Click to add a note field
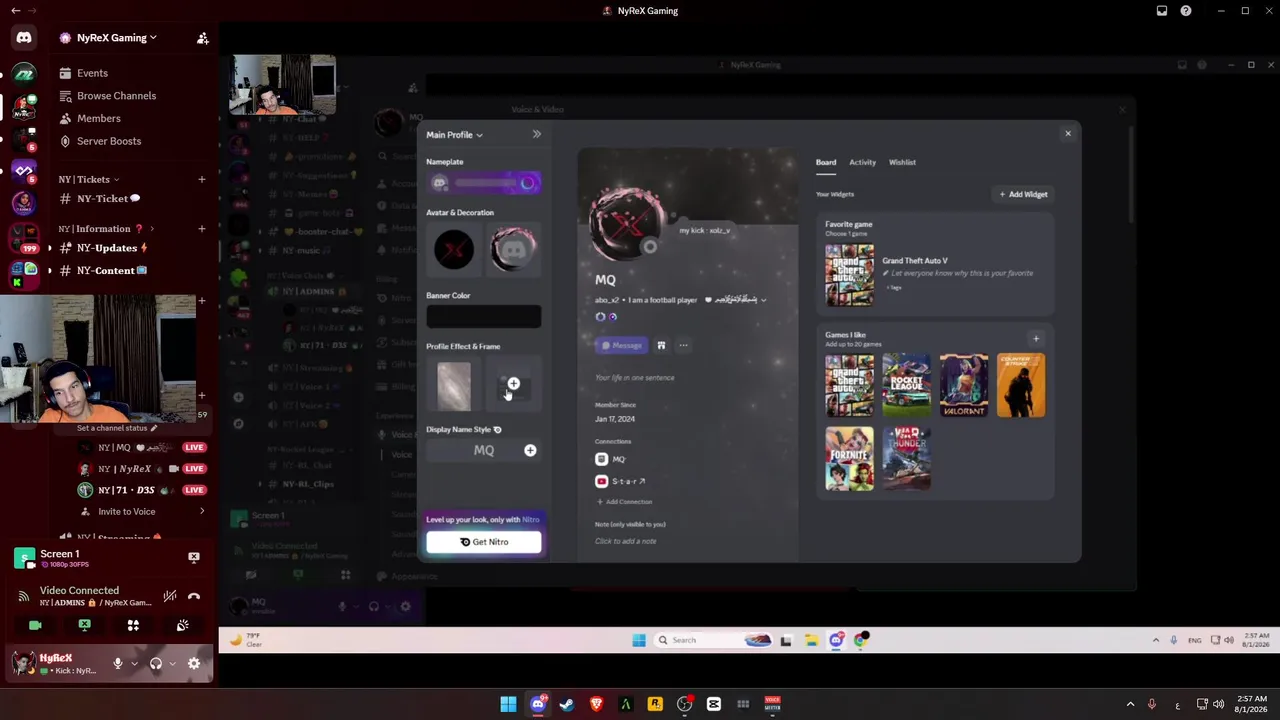The height and width of the screenshot is (720, 1280). click(x=626, y=541)
